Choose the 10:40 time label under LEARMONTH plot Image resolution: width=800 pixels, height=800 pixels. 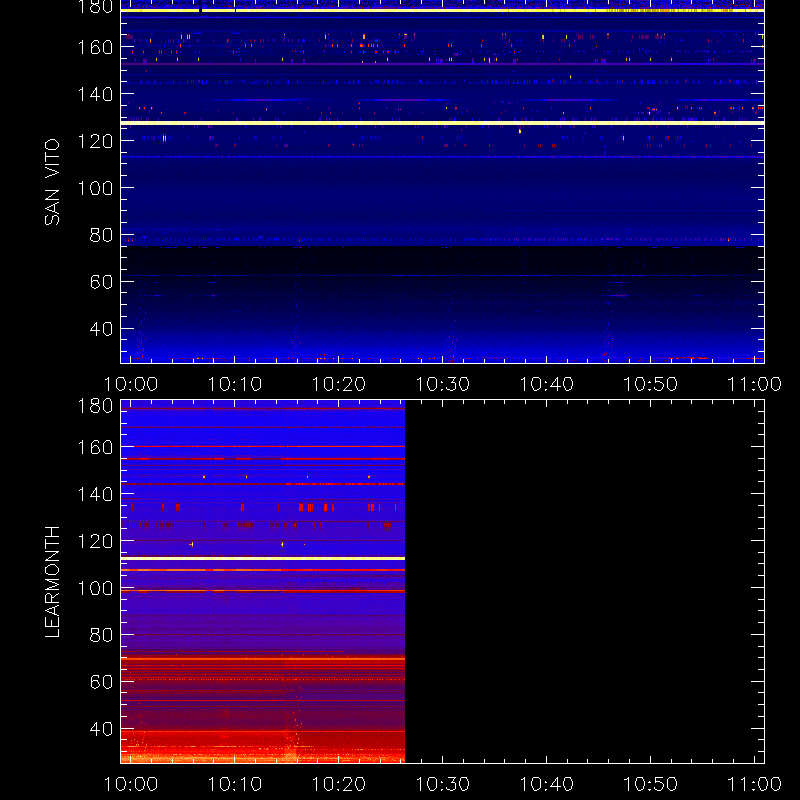tap(546, 784)
